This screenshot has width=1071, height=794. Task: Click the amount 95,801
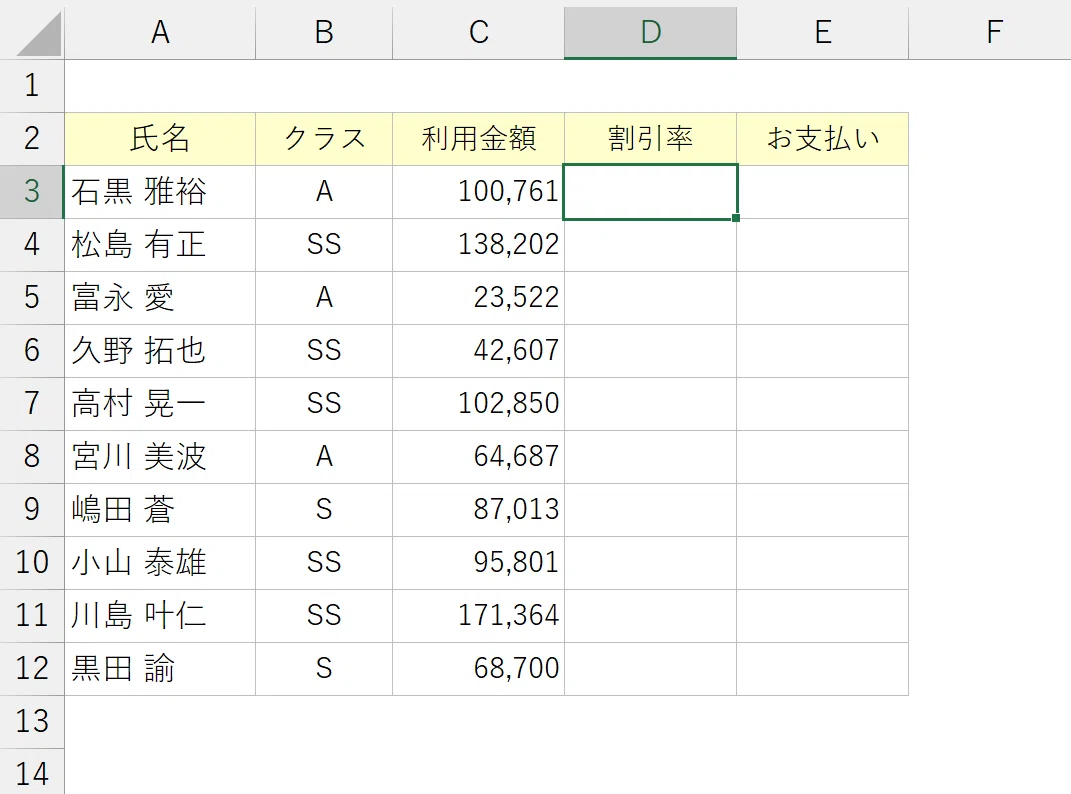tap(516, 562)
